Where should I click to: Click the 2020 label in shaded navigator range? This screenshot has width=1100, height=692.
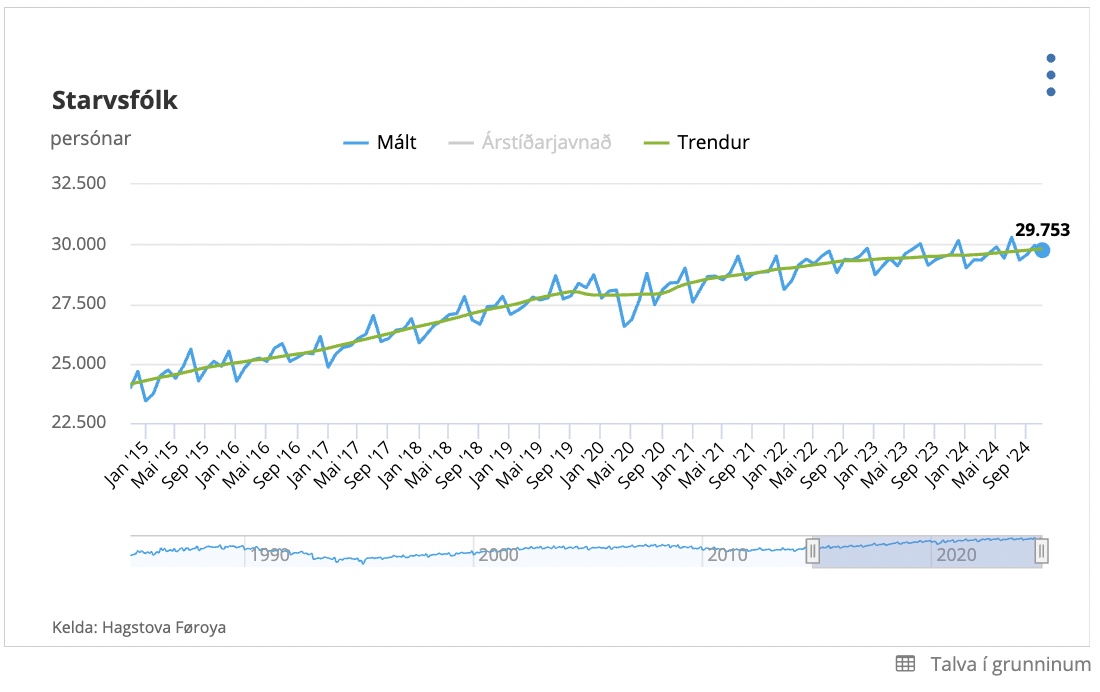pyautogui.click(x=955, y=555)
